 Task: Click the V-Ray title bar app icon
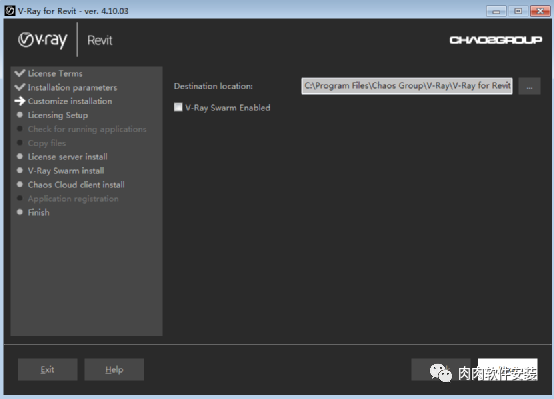(10, 11)
